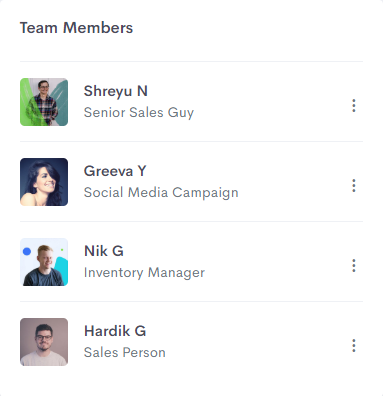Click the Team Members card title
The image size is (383, 396).
click(x=76, y=28)
